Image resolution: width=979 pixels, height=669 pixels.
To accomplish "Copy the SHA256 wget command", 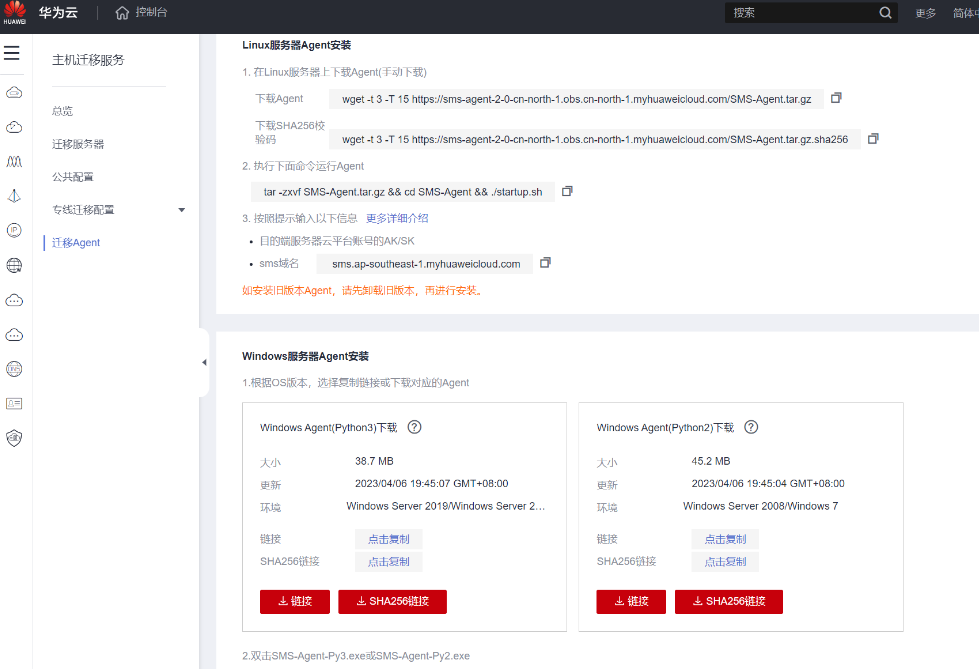I will (873, 139).
